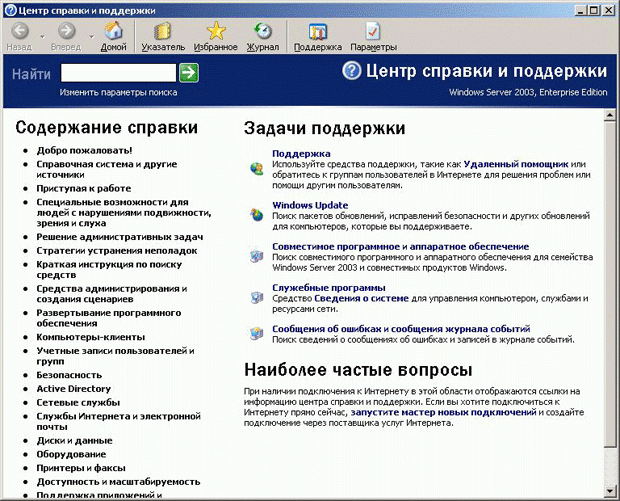
Task: Open Развертывание программного обеспечения topic
Action: click(109, 318)
